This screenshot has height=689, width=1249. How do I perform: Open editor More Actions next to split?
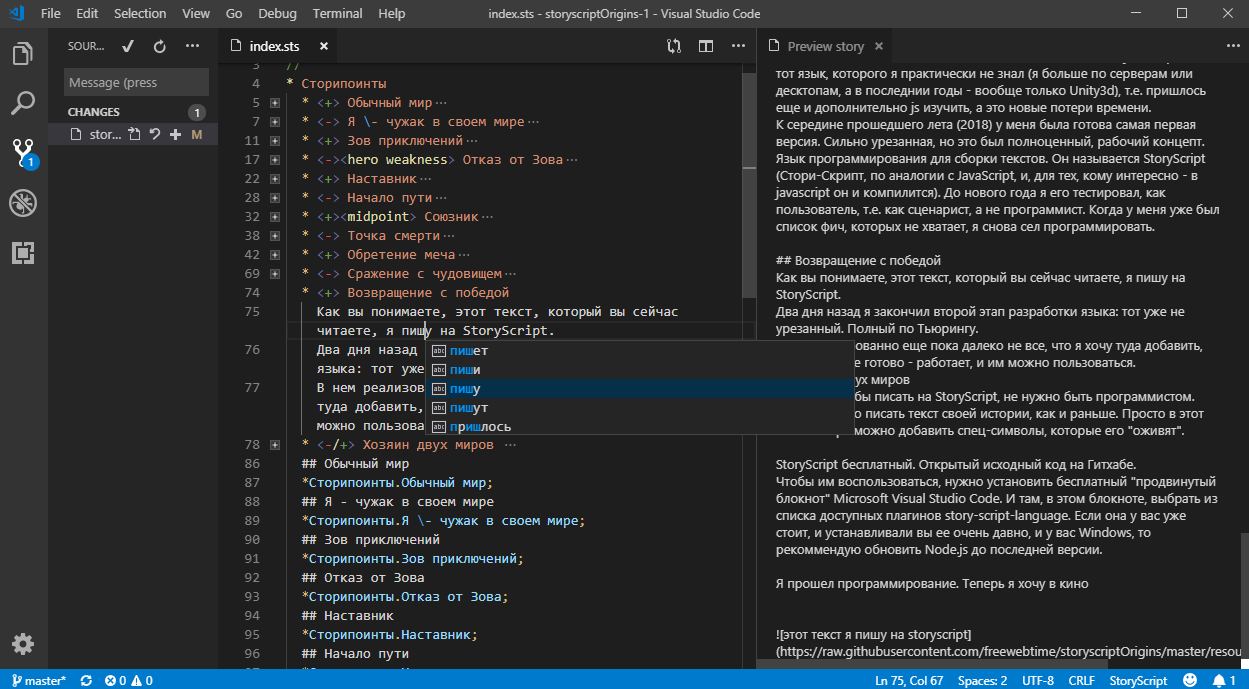737,46
